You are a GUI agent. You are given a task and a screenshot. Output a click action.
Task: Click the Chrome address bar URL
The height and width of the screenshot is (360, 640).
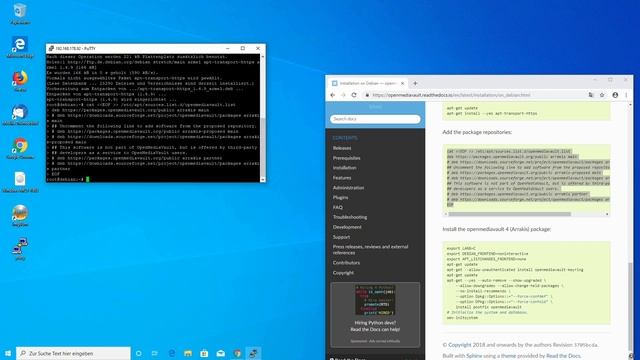[451, 95]
